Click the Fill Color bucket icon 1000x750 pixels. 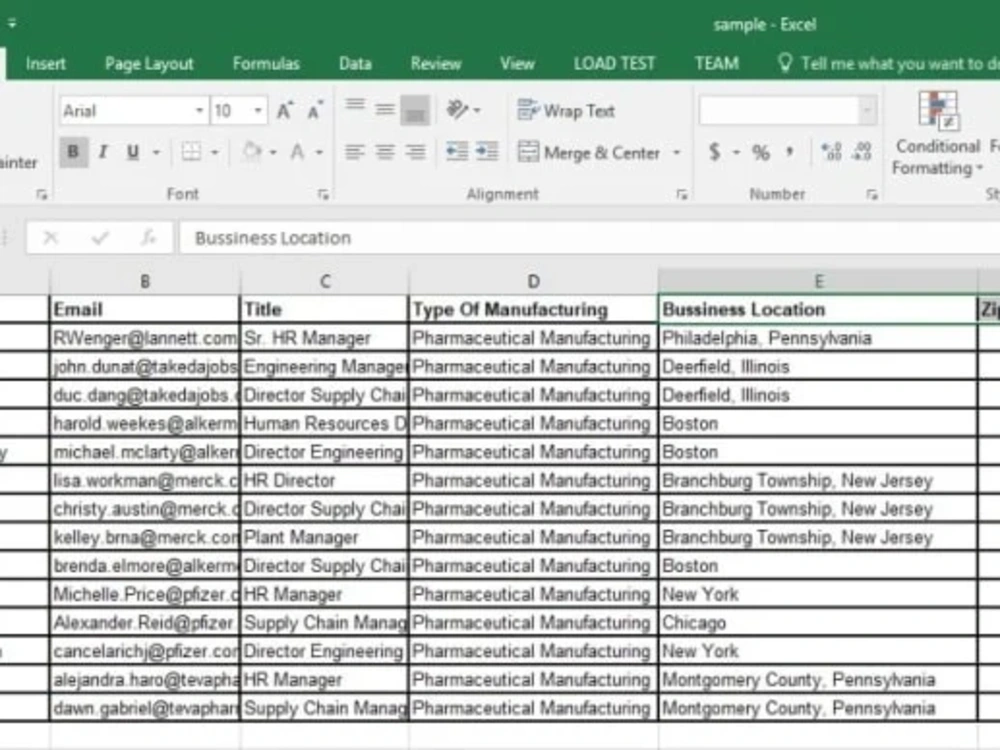click(252, 152)
